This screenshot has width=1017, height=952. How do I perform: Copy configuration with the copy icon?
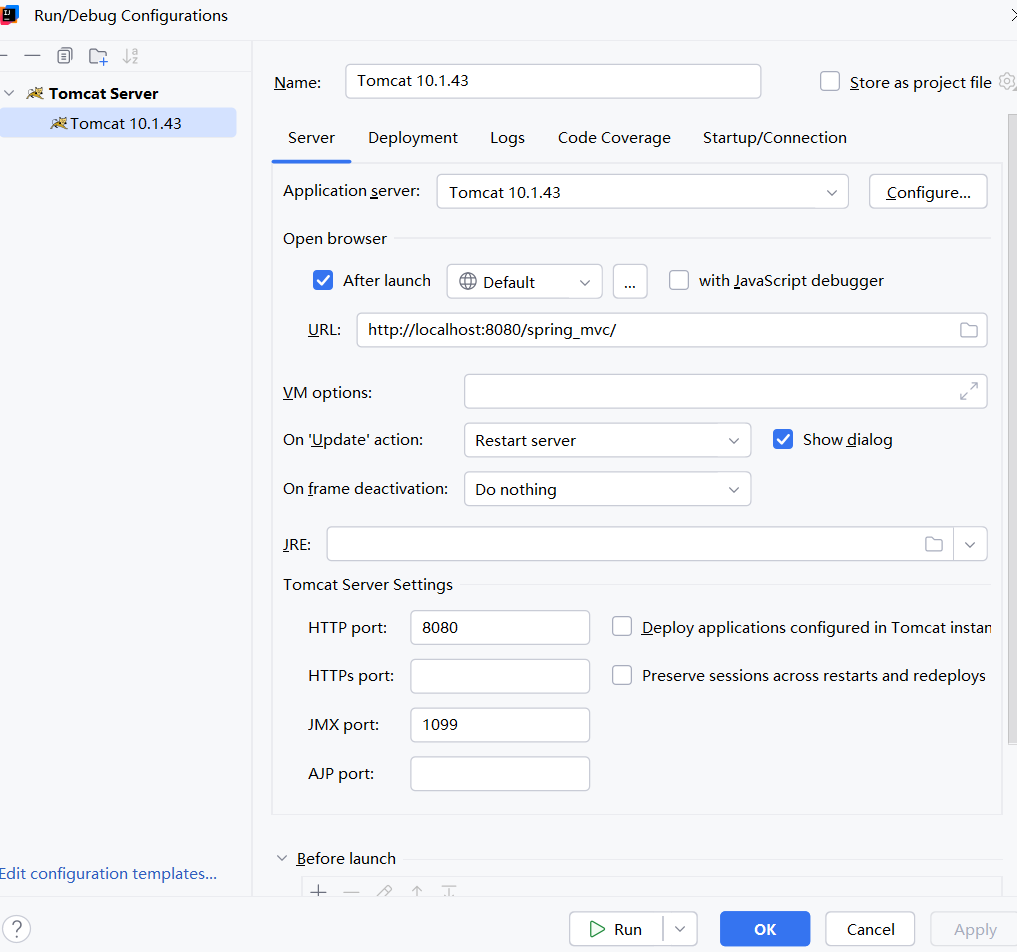[65, 56]
